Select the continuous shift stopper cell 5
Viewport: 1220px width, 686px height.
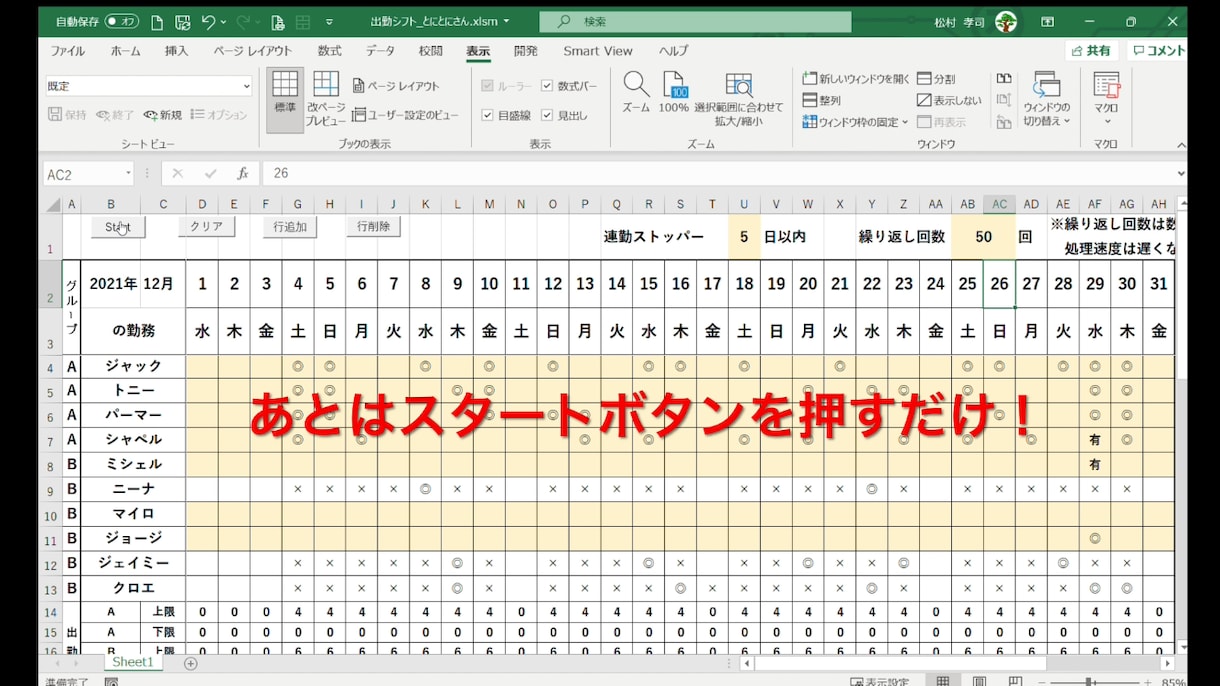coord(744,238)
